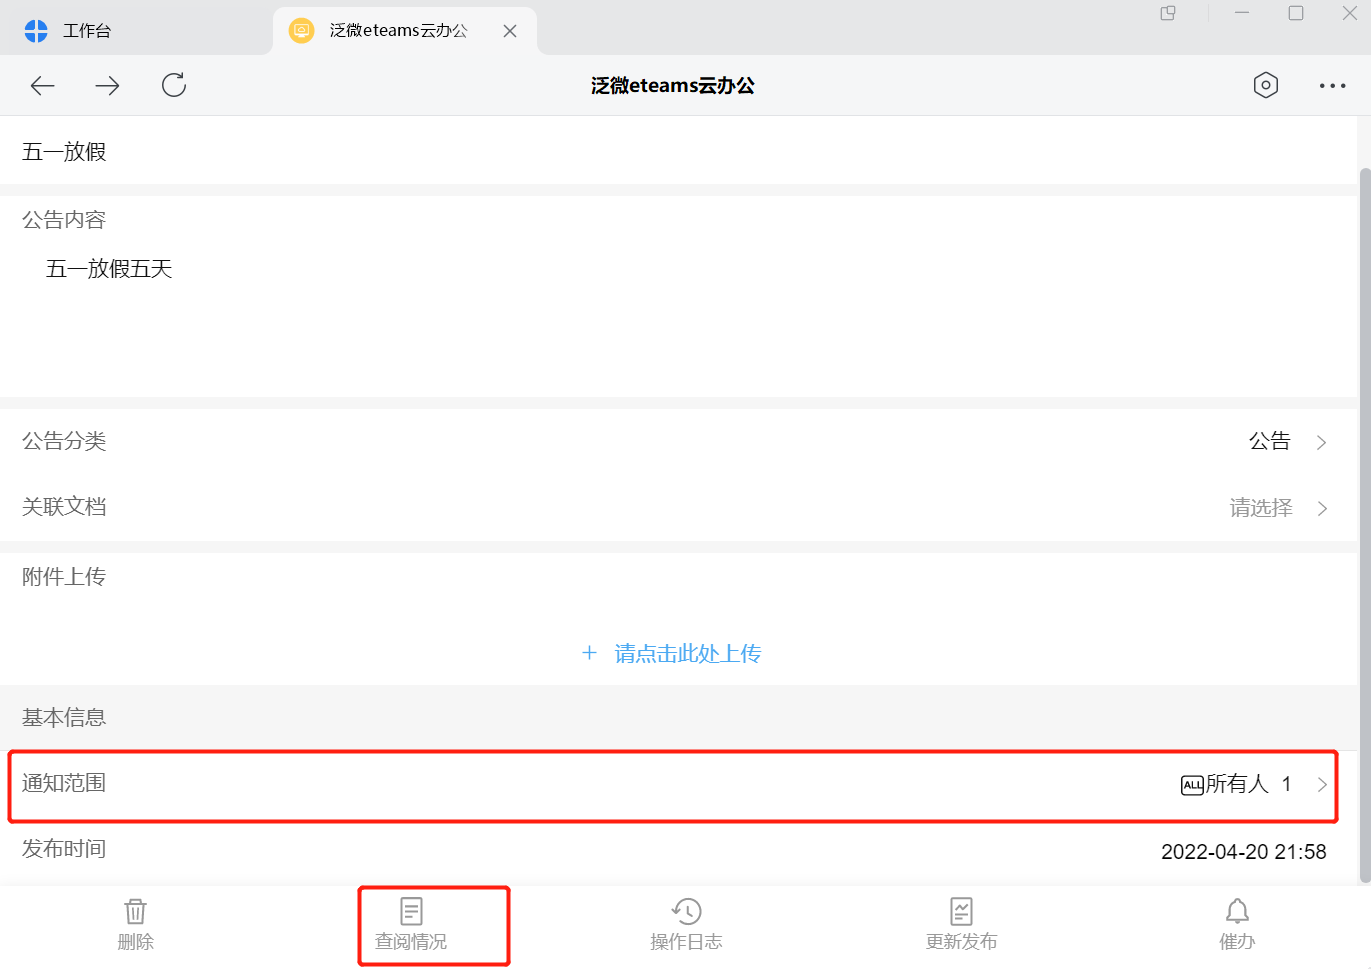This screenshot has height=969, width=1371.
Task: Click the 附件上传 label
Action: click(x=64, y=577)
